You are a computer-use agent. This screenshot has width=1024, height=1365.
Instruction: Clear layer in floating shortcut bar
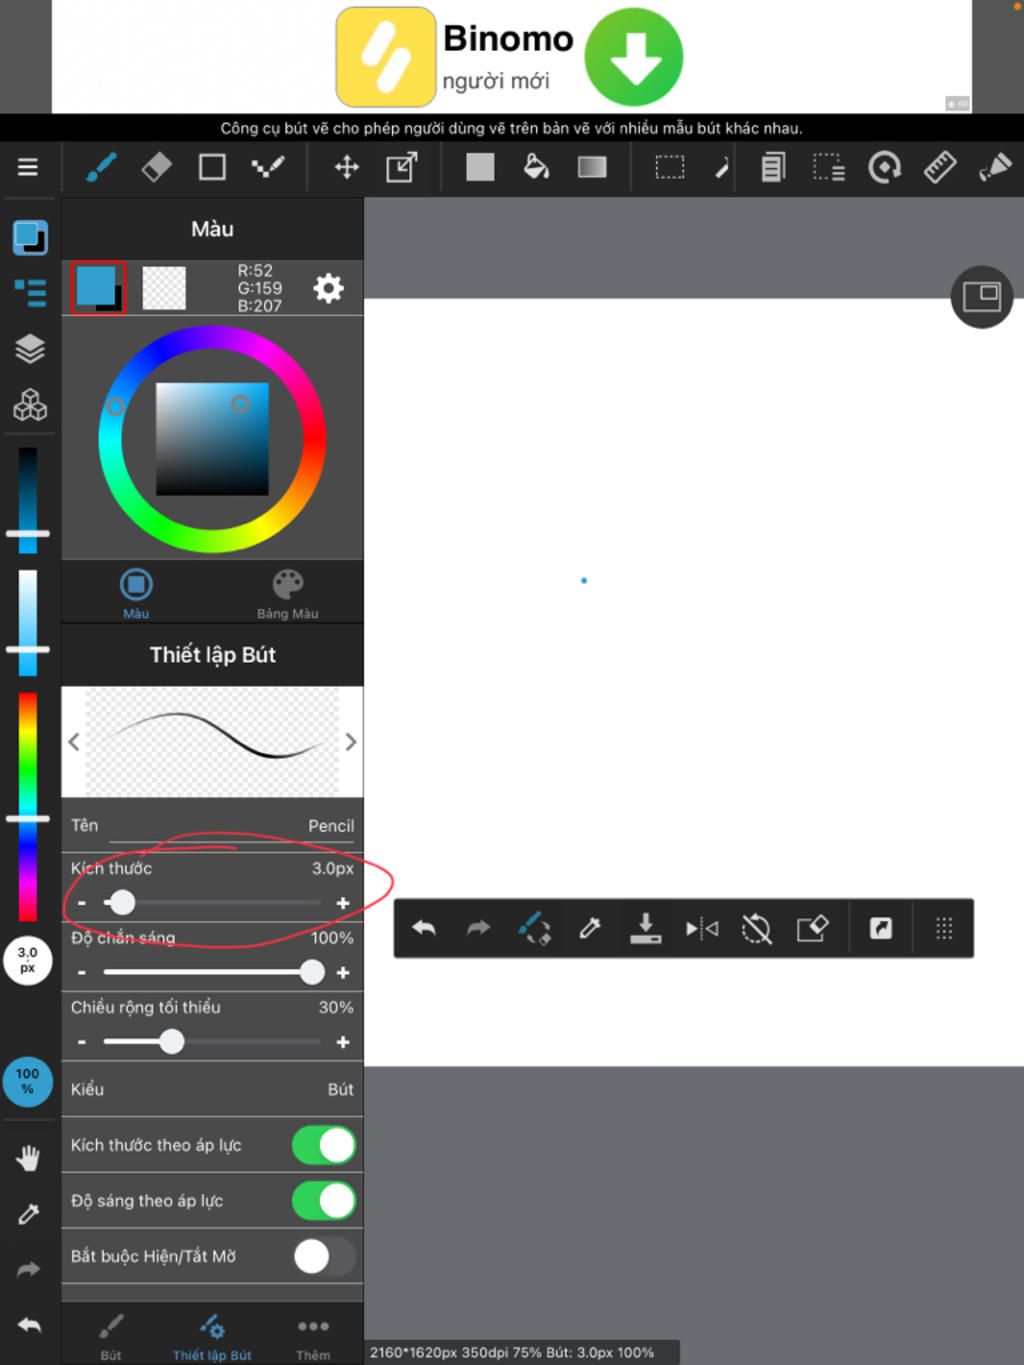tap(813, 929)
